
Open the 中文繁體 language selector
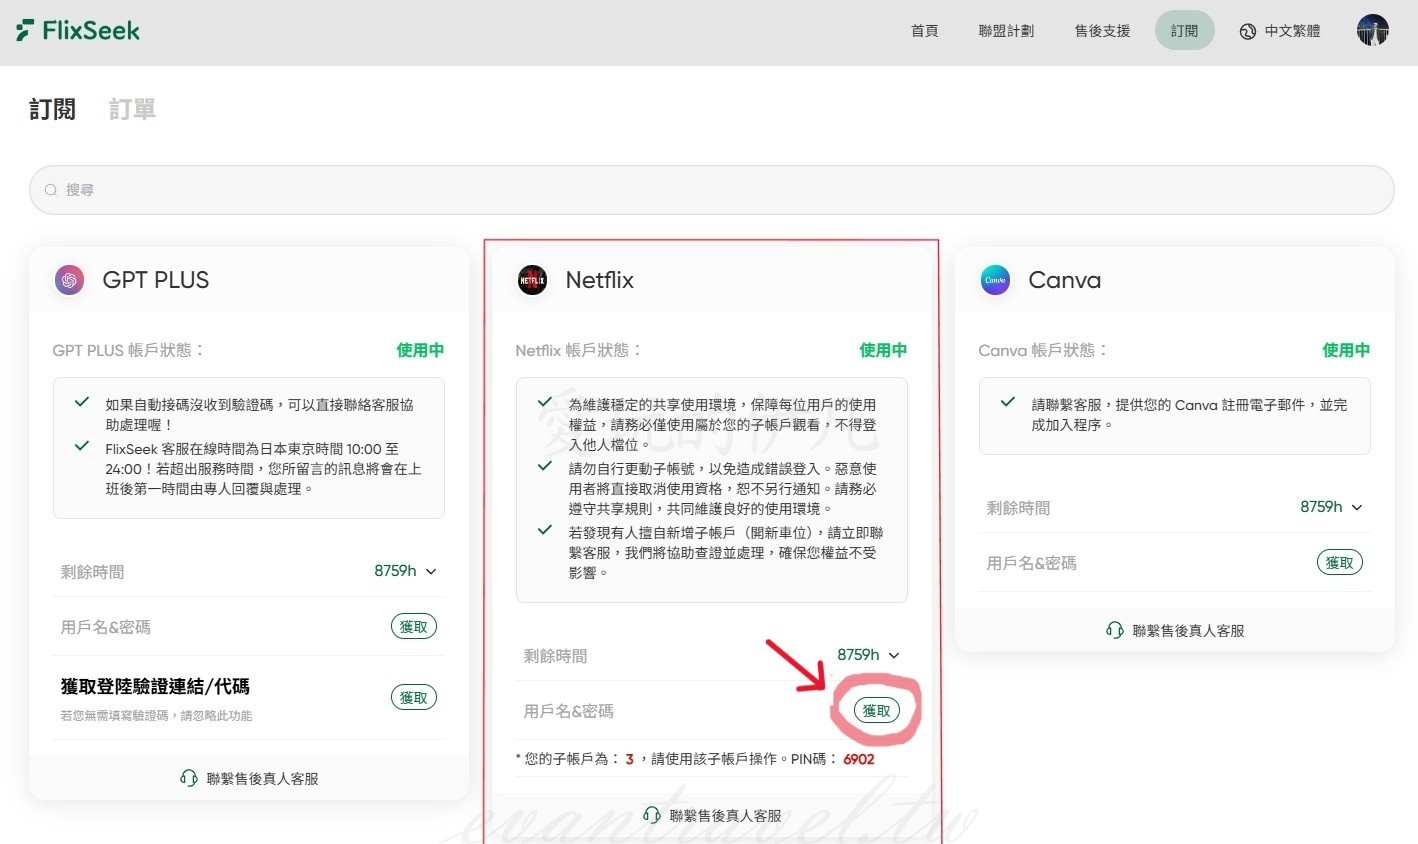tap(1280, 31)
